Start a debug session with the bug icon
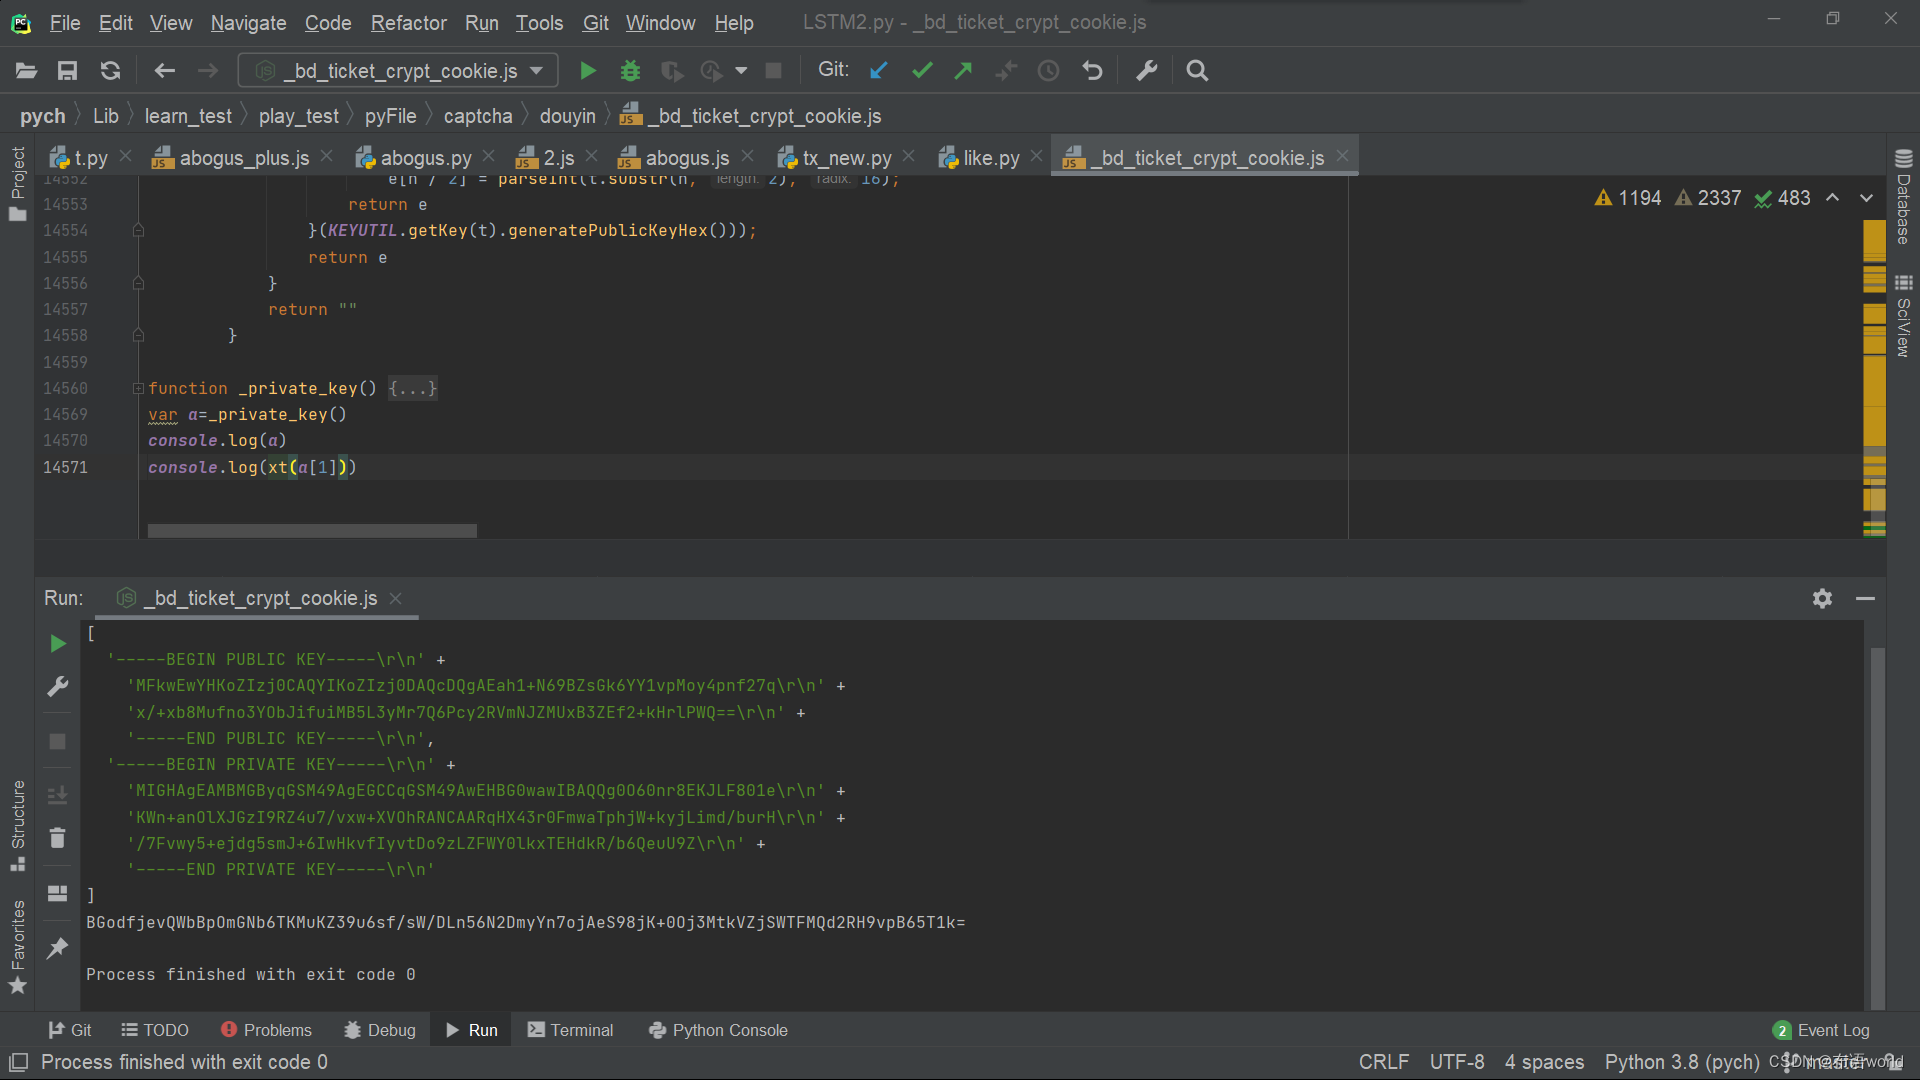1920x1080 pixels. click(x=629, y=70)
